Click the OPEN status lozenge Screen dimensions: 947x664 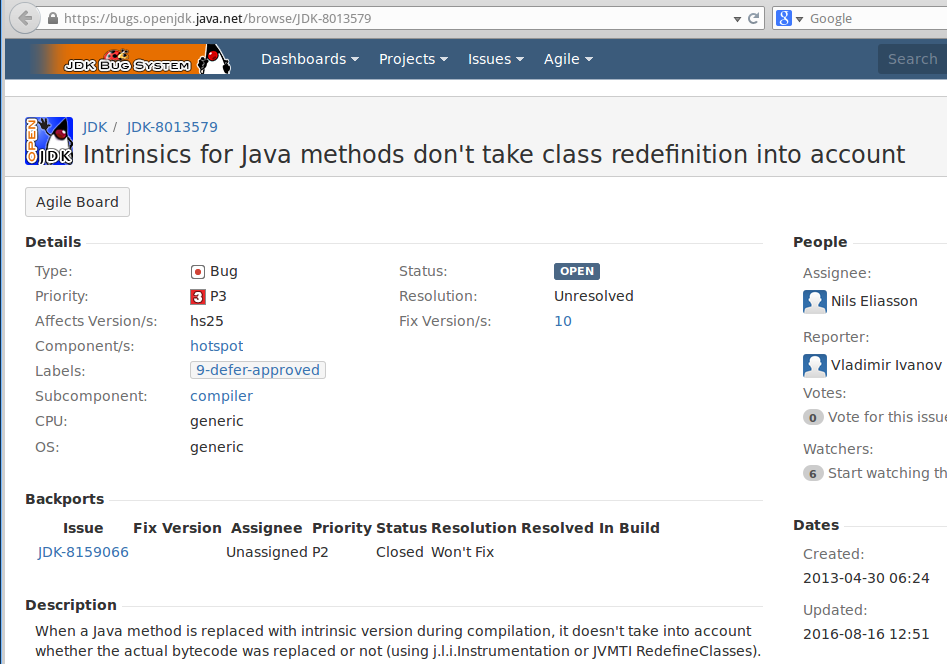tap(576, 271)
